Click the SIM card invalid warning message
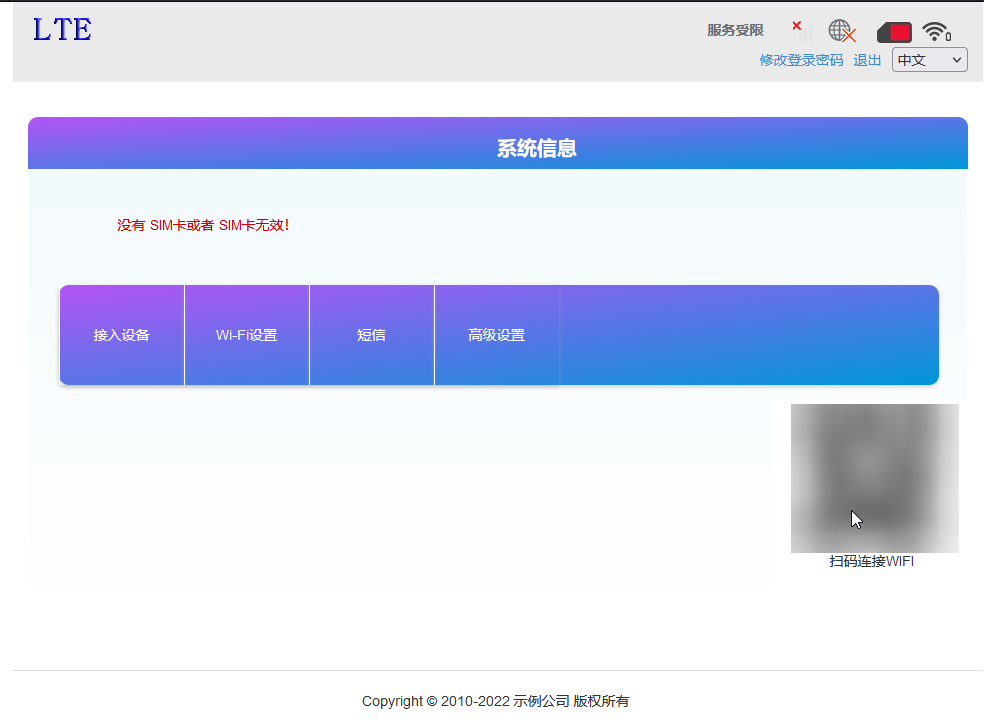The image size is (984, 725). click(x=203, y=225)
